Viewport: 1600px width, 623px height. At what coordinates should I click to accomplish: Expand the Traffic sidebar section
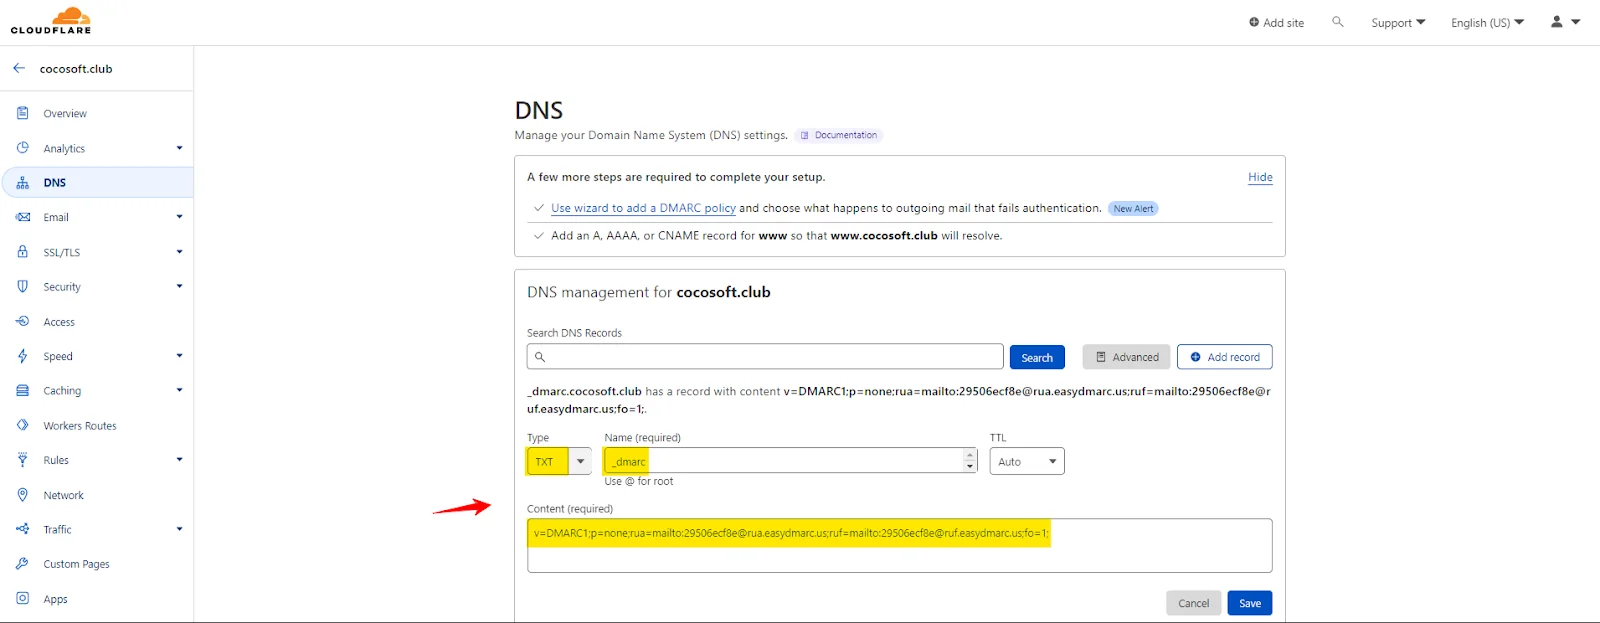tap(180, 529)
